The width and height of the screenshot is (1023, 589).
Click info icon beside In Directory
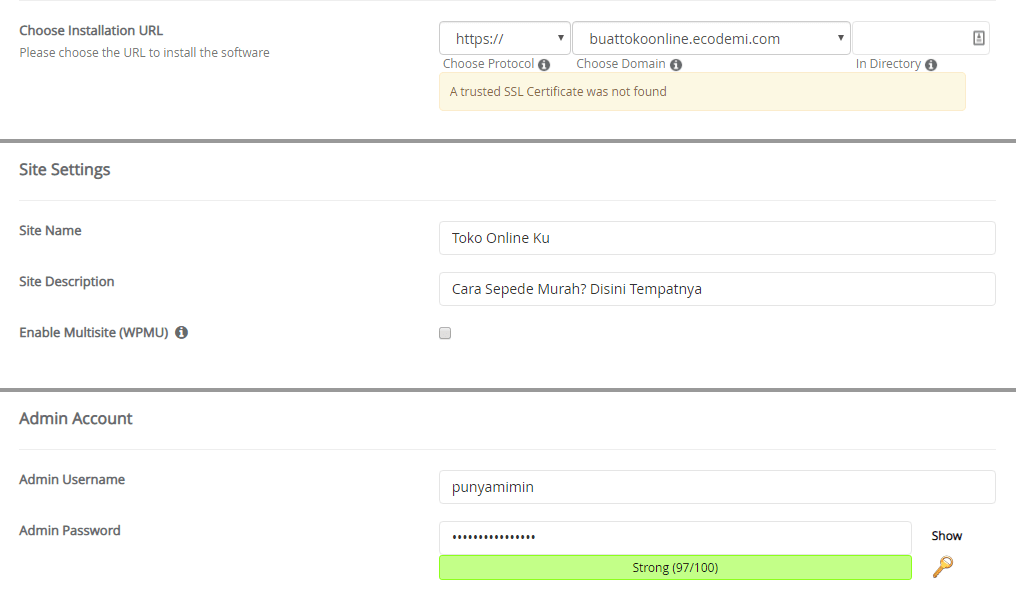931,65
